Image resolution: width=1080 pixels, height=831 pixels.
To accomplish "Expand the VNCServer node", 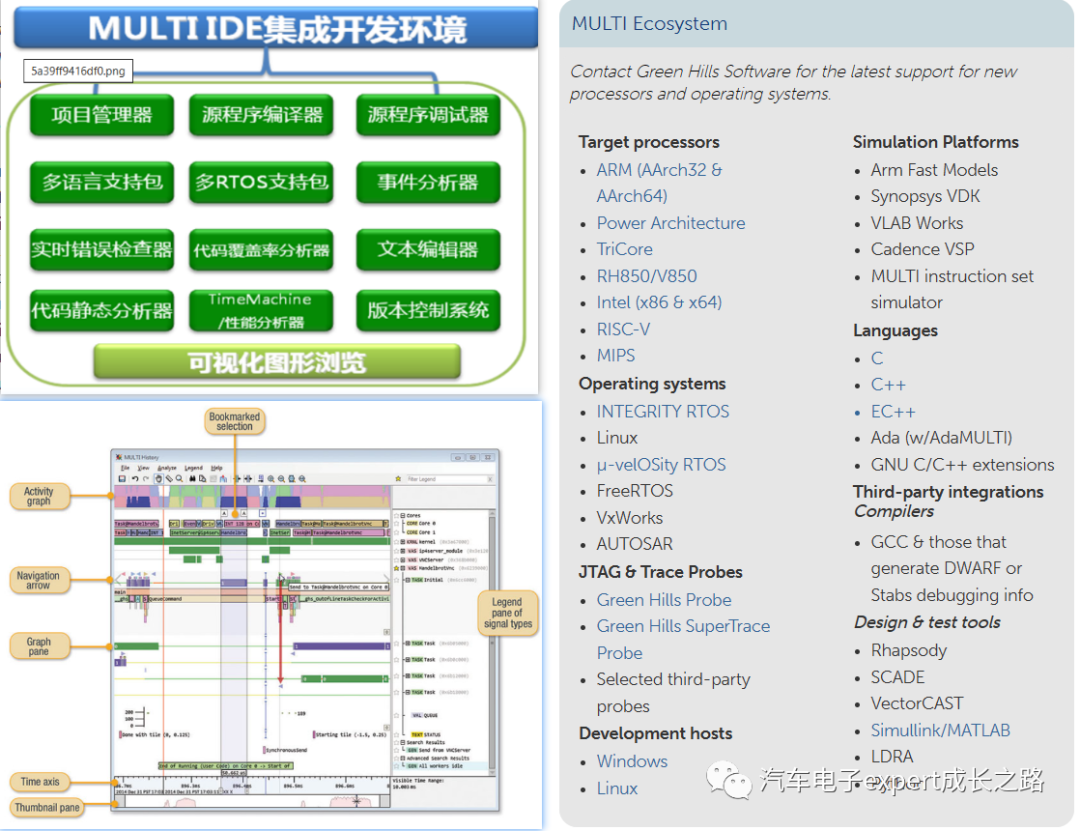I will [x=403, y=560].
